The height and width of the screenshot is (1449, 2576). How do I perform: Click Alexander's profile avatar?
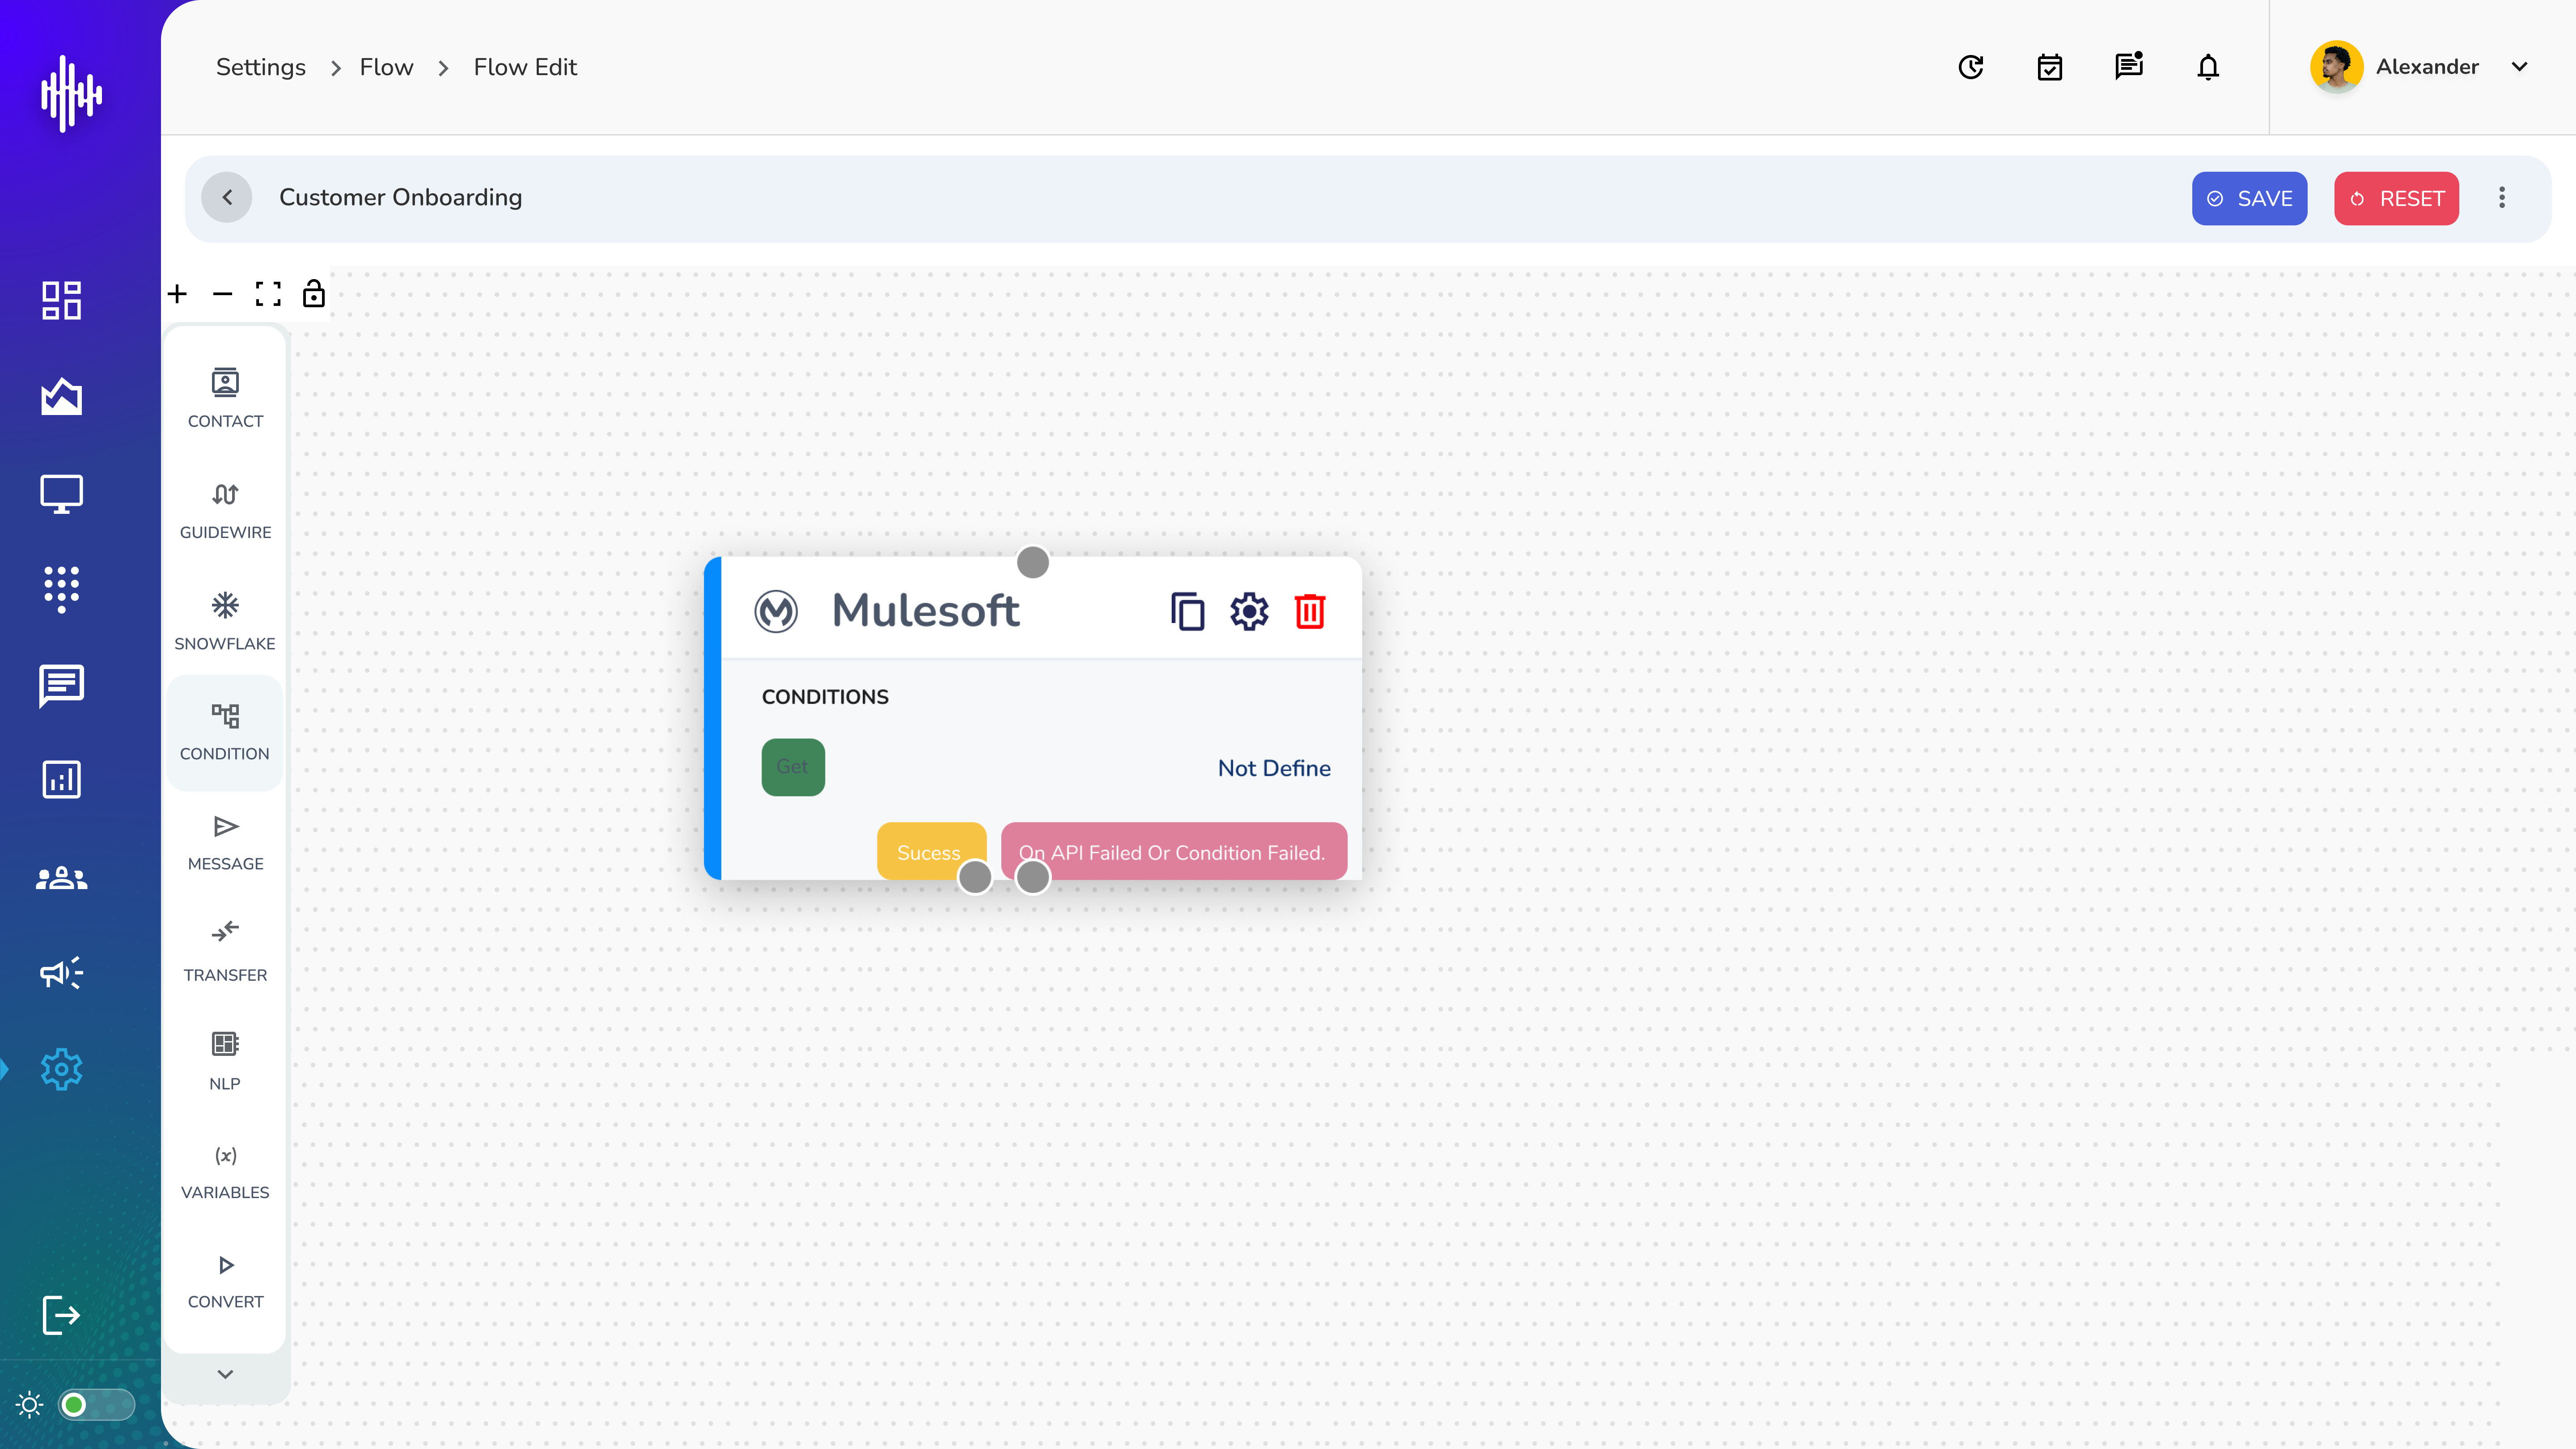click(2337, 67)
